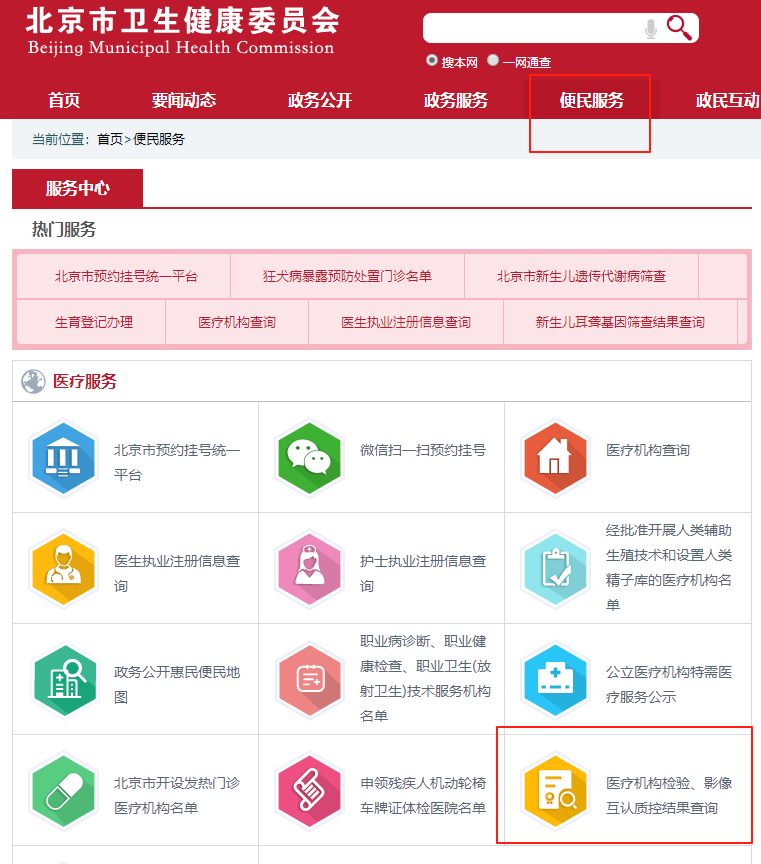Click 公立医疗机构特需医疗服务公示 link text

coord(669,684)
